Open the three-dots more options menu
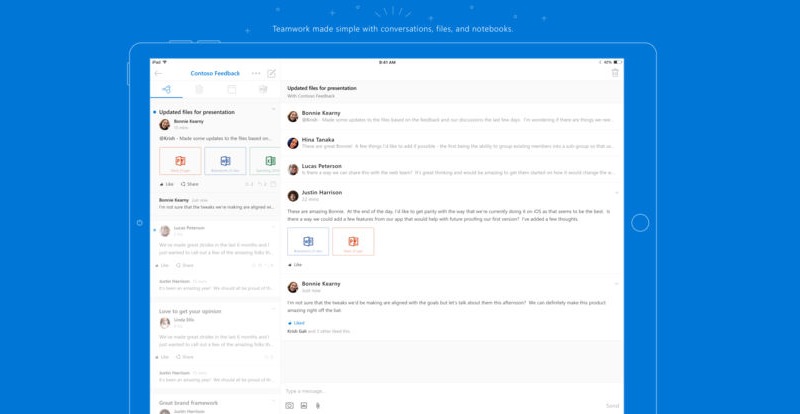This screenshot has width=800, height=414. [x=256, y=74]
